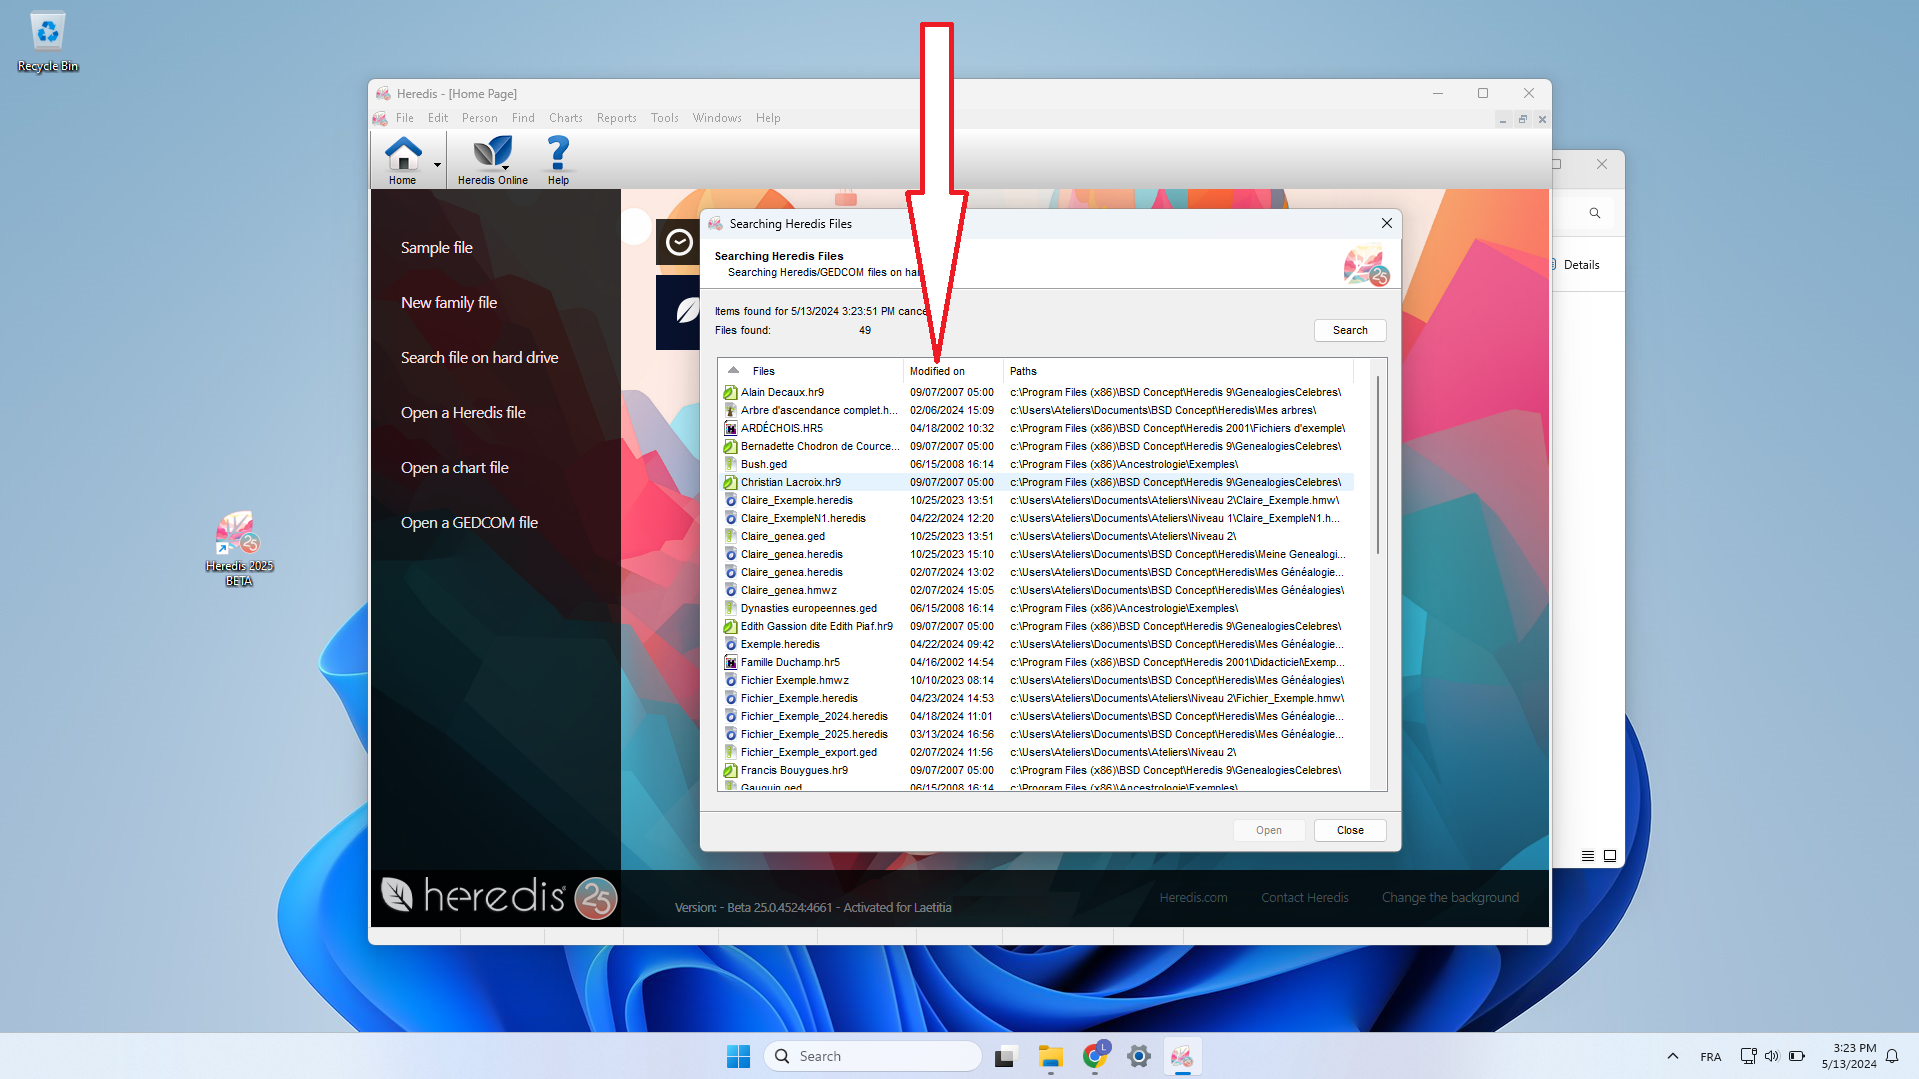Open the Heredis Online dropdown arrow
1919x1079 pixels.
[504, 169]
